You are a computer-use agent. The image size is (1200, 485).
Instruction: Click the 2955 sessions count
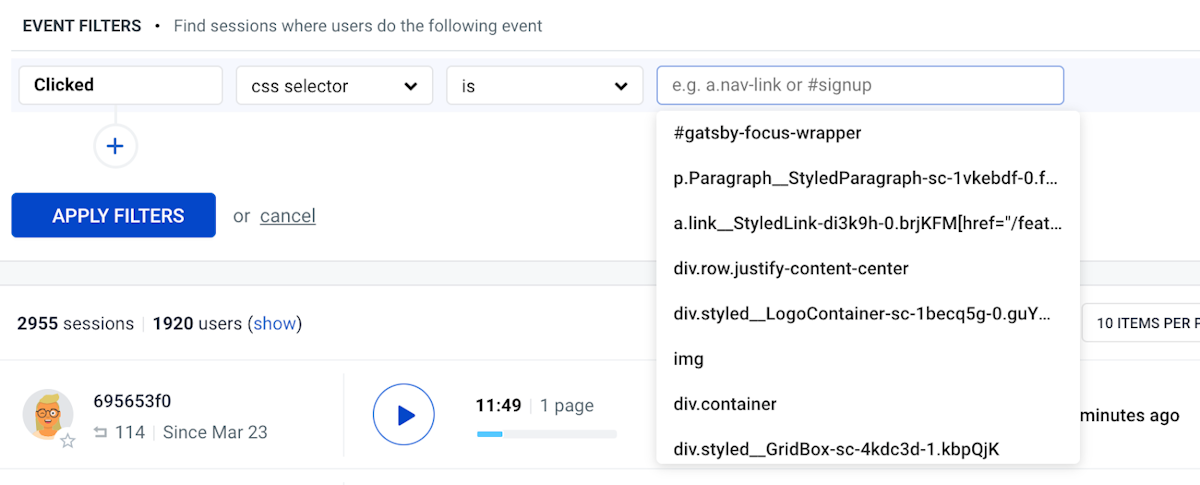point(75,323)
